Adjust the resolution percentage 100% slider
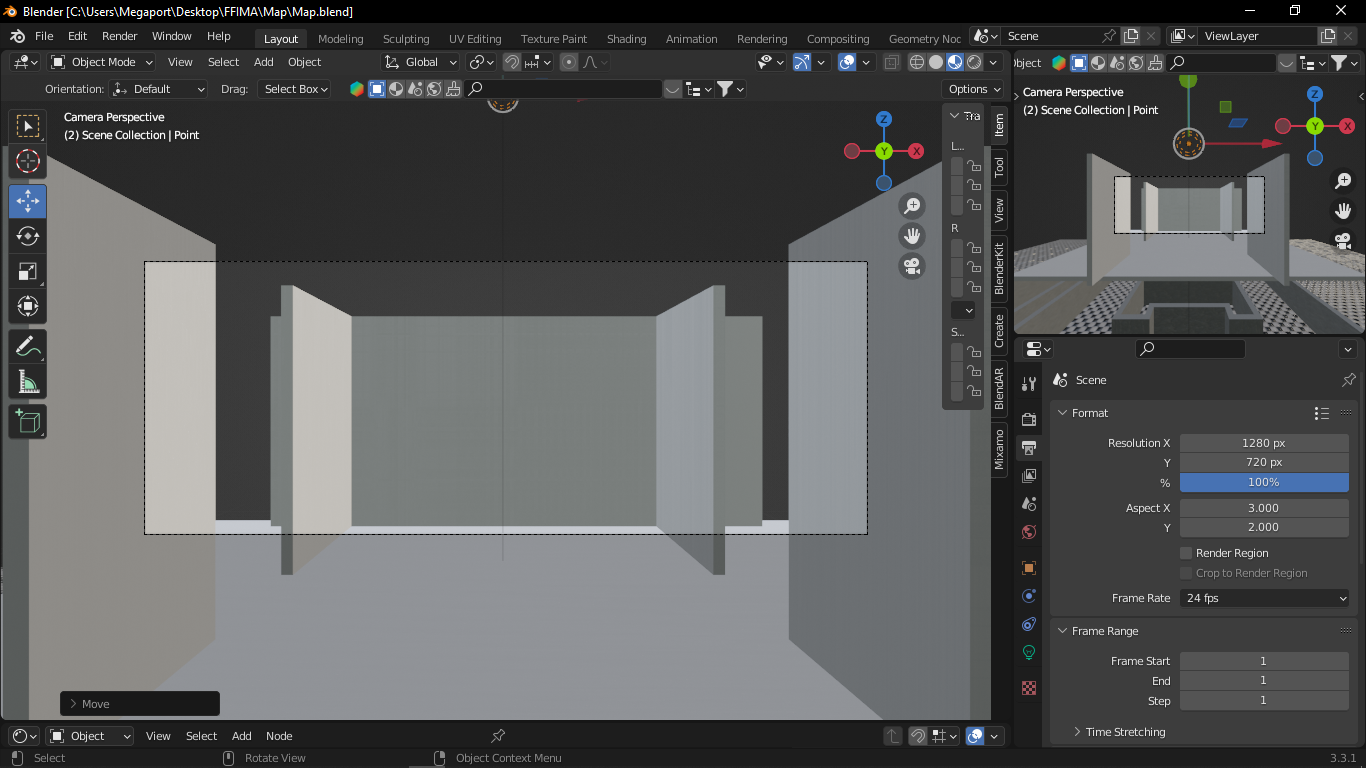This screenshot has width=1366, height=768. pyautogui.click(x=1264, y=482)
